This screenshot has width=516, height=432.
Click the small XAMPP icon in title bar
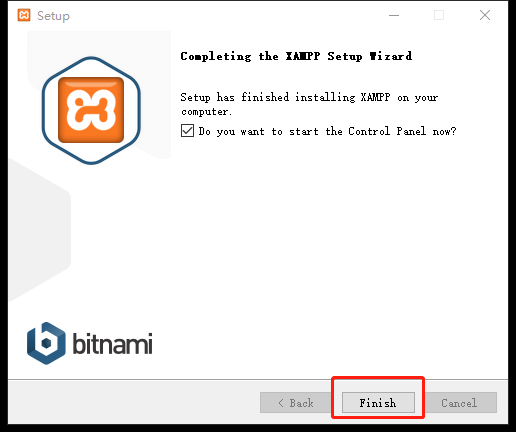[24, 15]
